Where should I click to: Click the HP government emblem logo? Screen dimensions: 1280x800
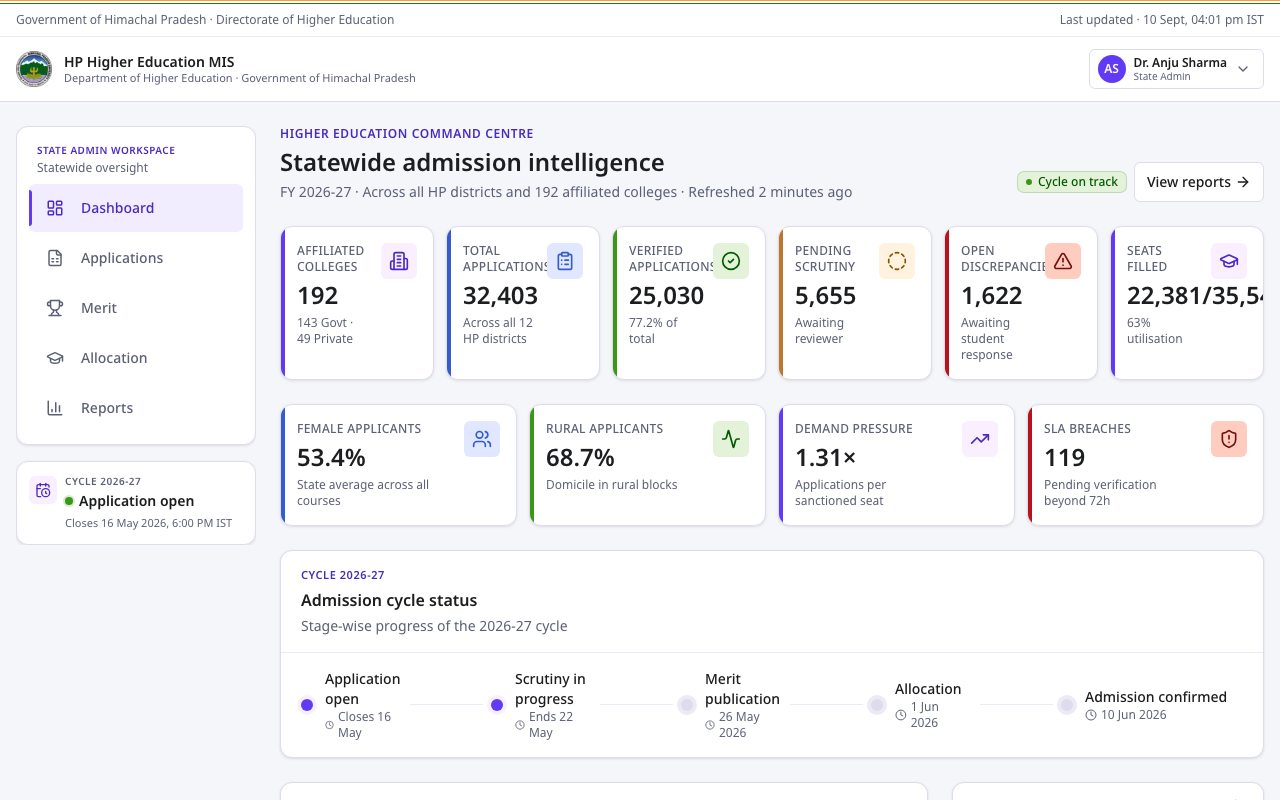click(x=34, y=69)
